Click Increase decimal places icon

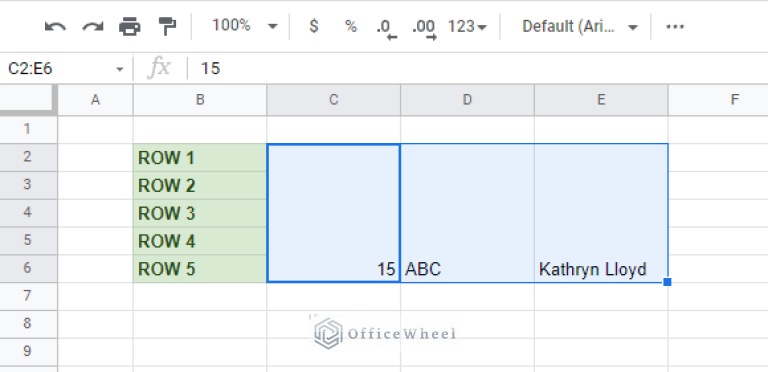click(424, 28)
